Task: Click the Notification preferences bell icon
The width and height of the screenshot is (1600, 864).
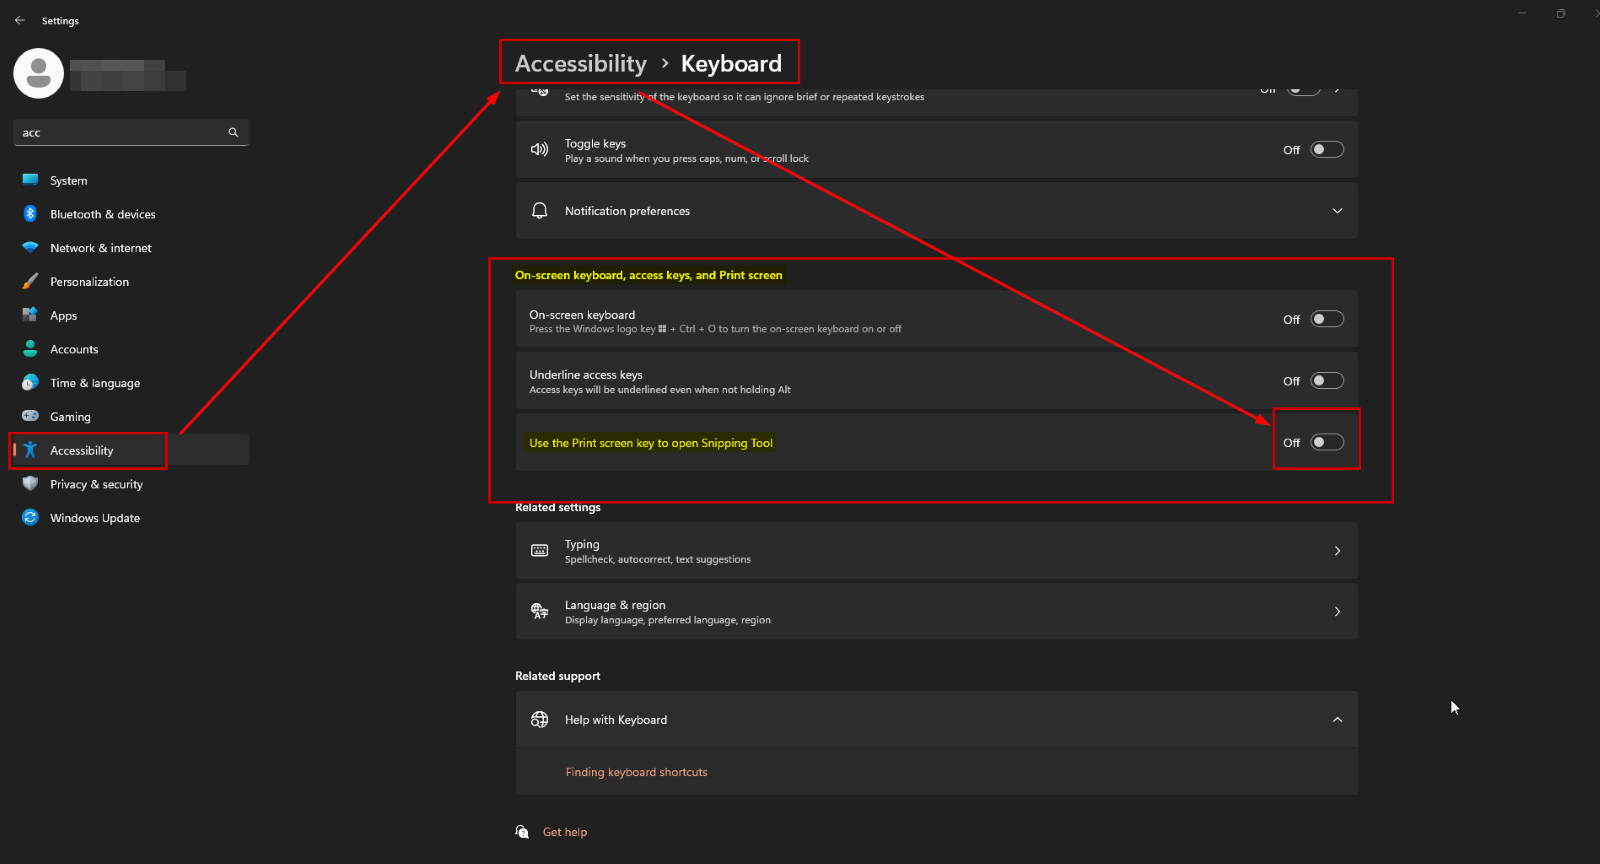Action: (x=539, y=211)
